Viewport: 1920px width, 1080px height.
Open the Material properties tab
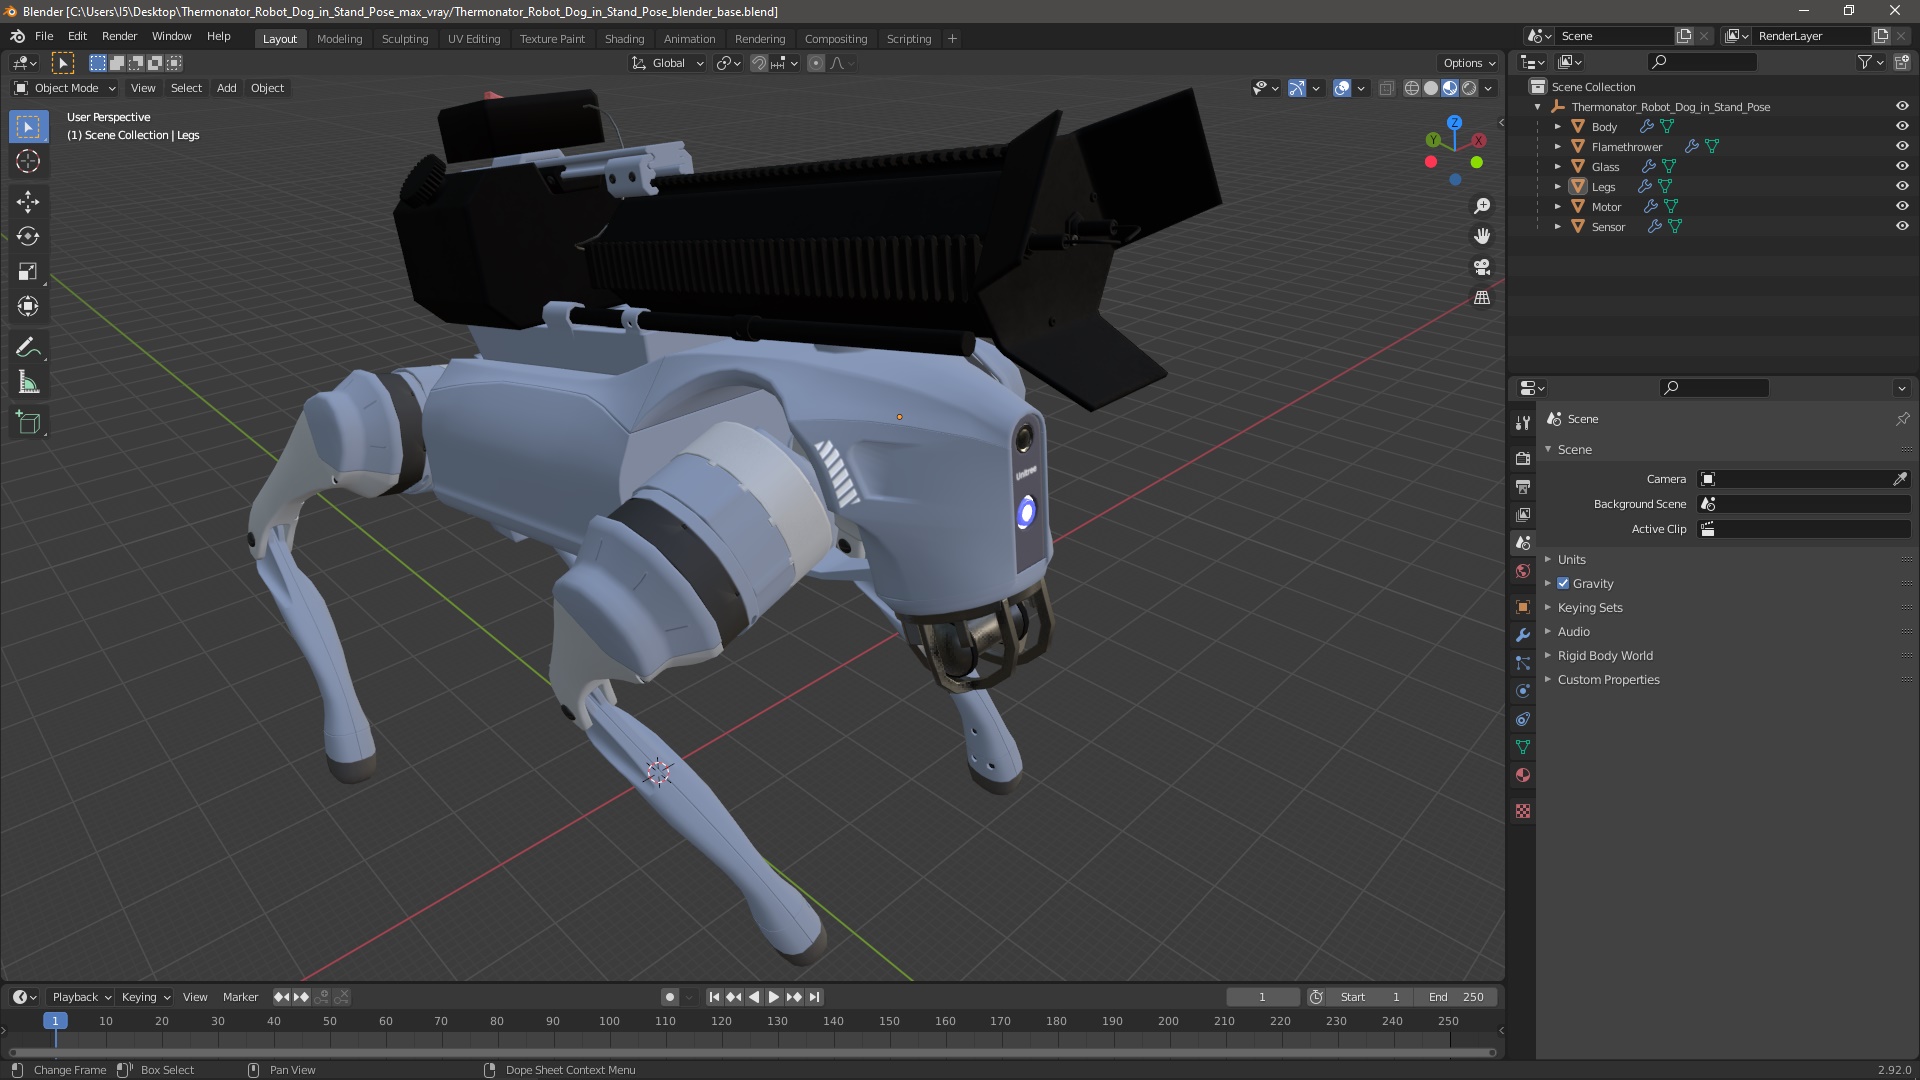(x=1523, y=775)
